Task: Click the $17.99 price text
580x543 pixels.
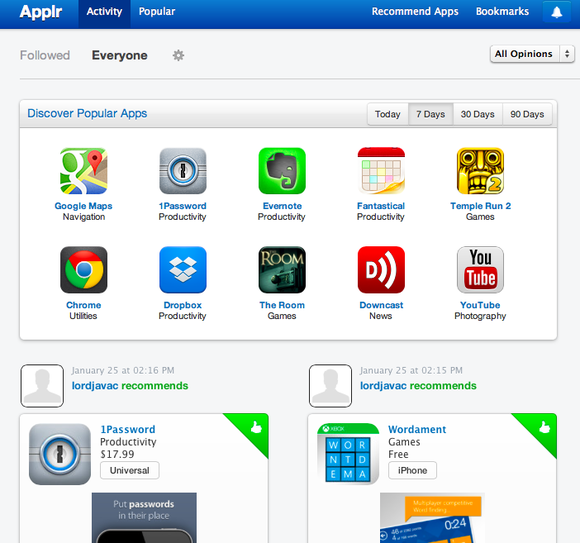Action: (x=117, y=454)
